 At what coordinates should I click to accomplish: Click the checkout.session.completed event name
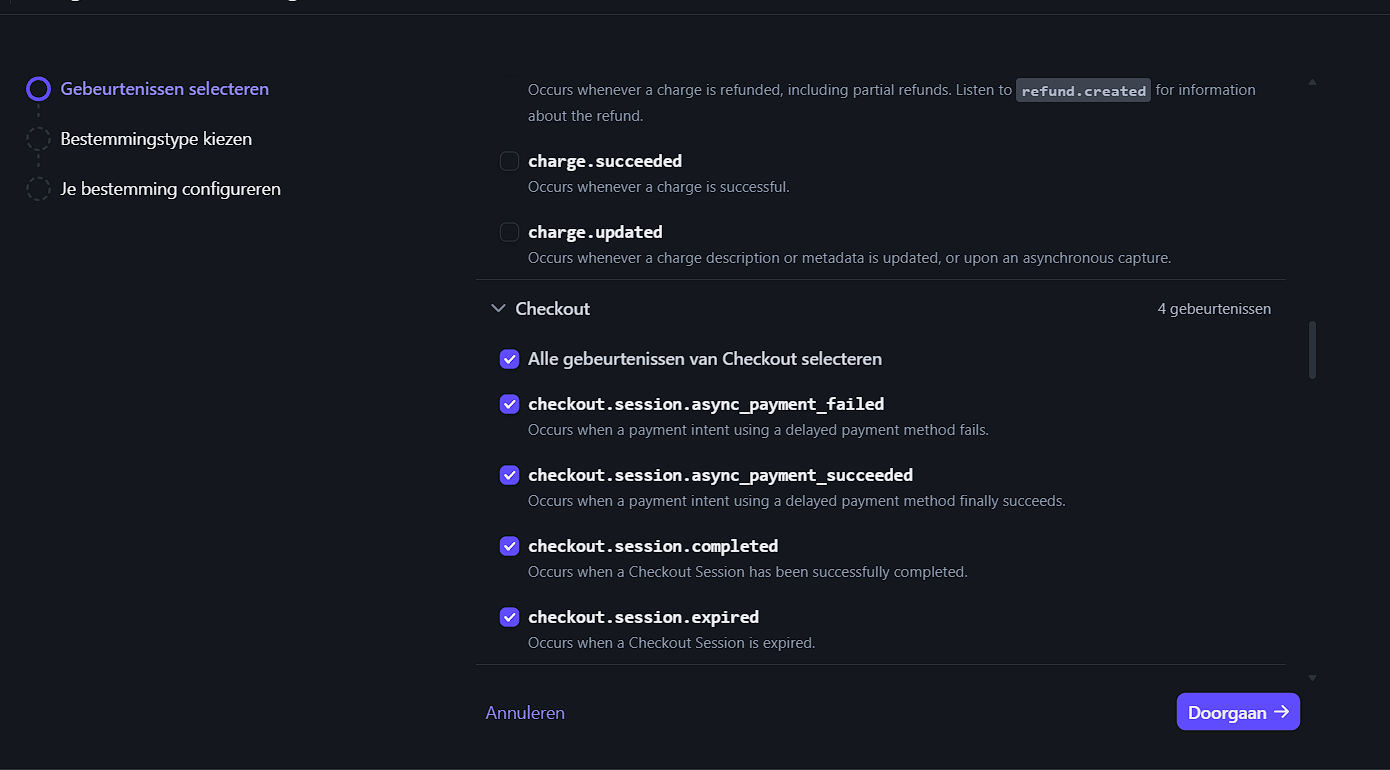[653, 546]
